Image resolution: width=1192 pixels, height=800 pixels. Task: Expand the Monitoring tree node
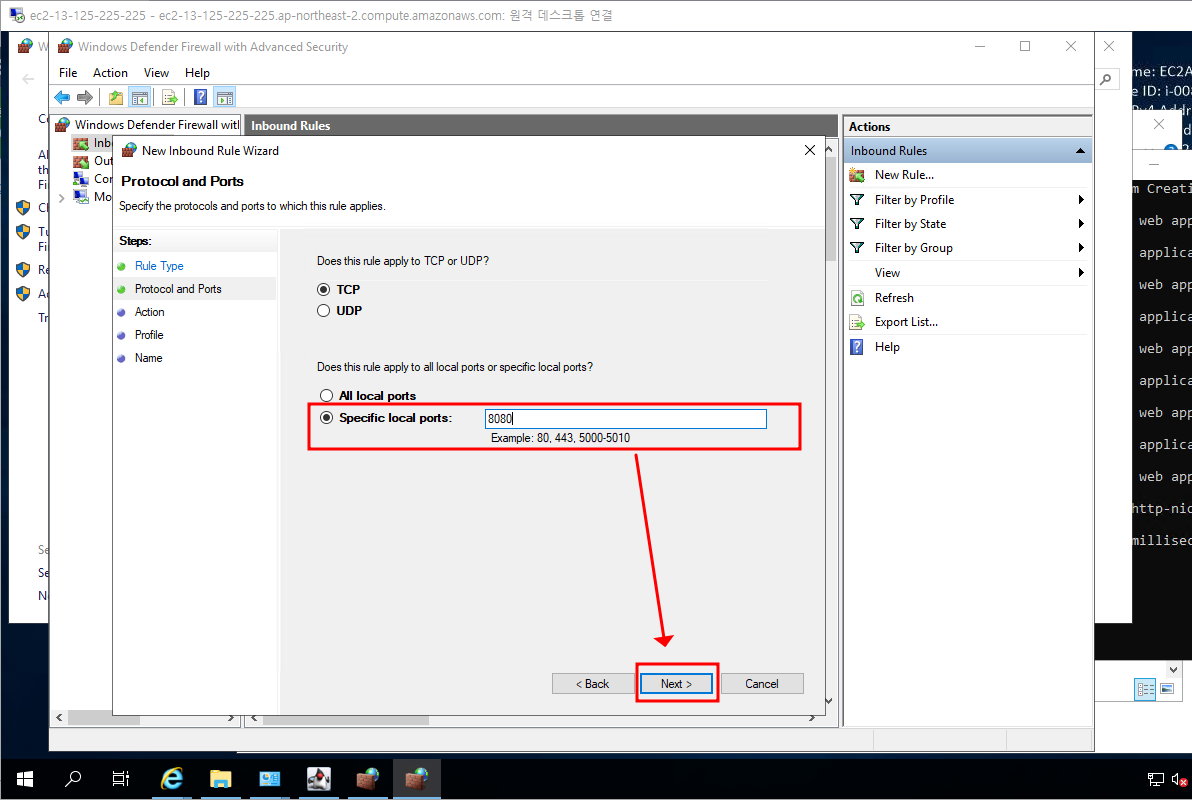pos(62,198)
